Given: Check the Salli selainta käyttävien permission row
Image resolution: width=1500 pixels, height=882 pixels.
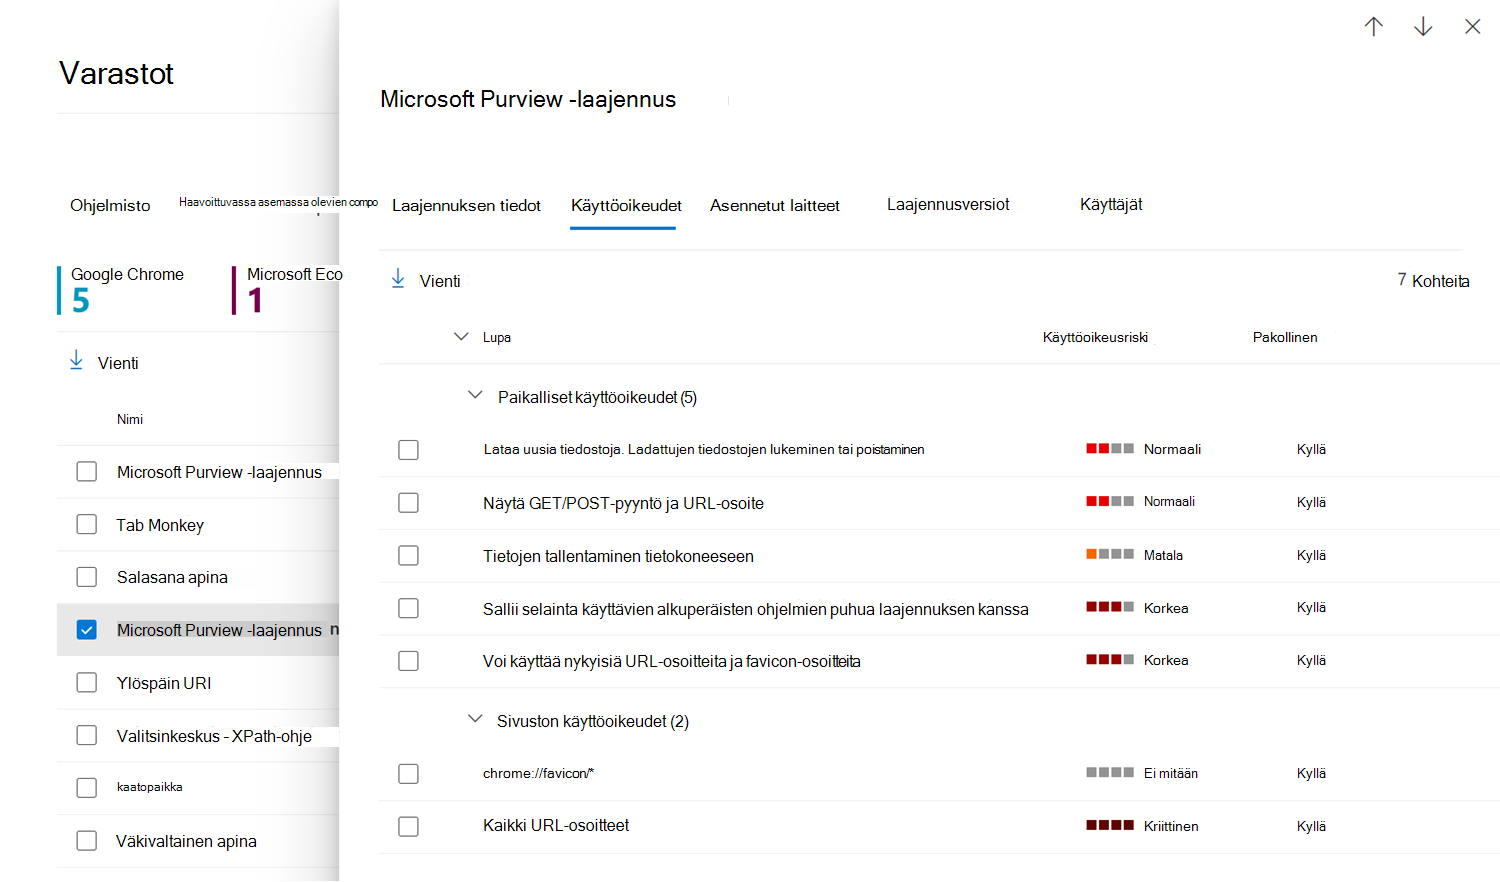Looking at the screenshot, I should 408,608.
